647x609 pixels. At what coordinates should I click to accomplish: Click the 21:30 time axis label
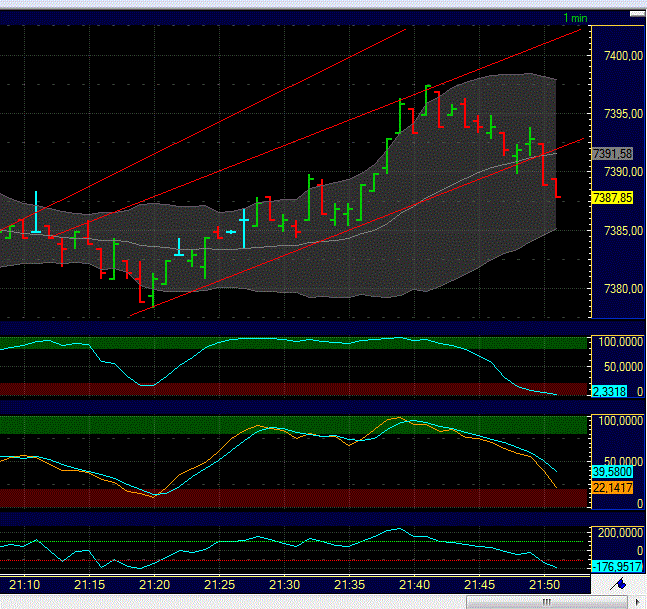(284, 585)
